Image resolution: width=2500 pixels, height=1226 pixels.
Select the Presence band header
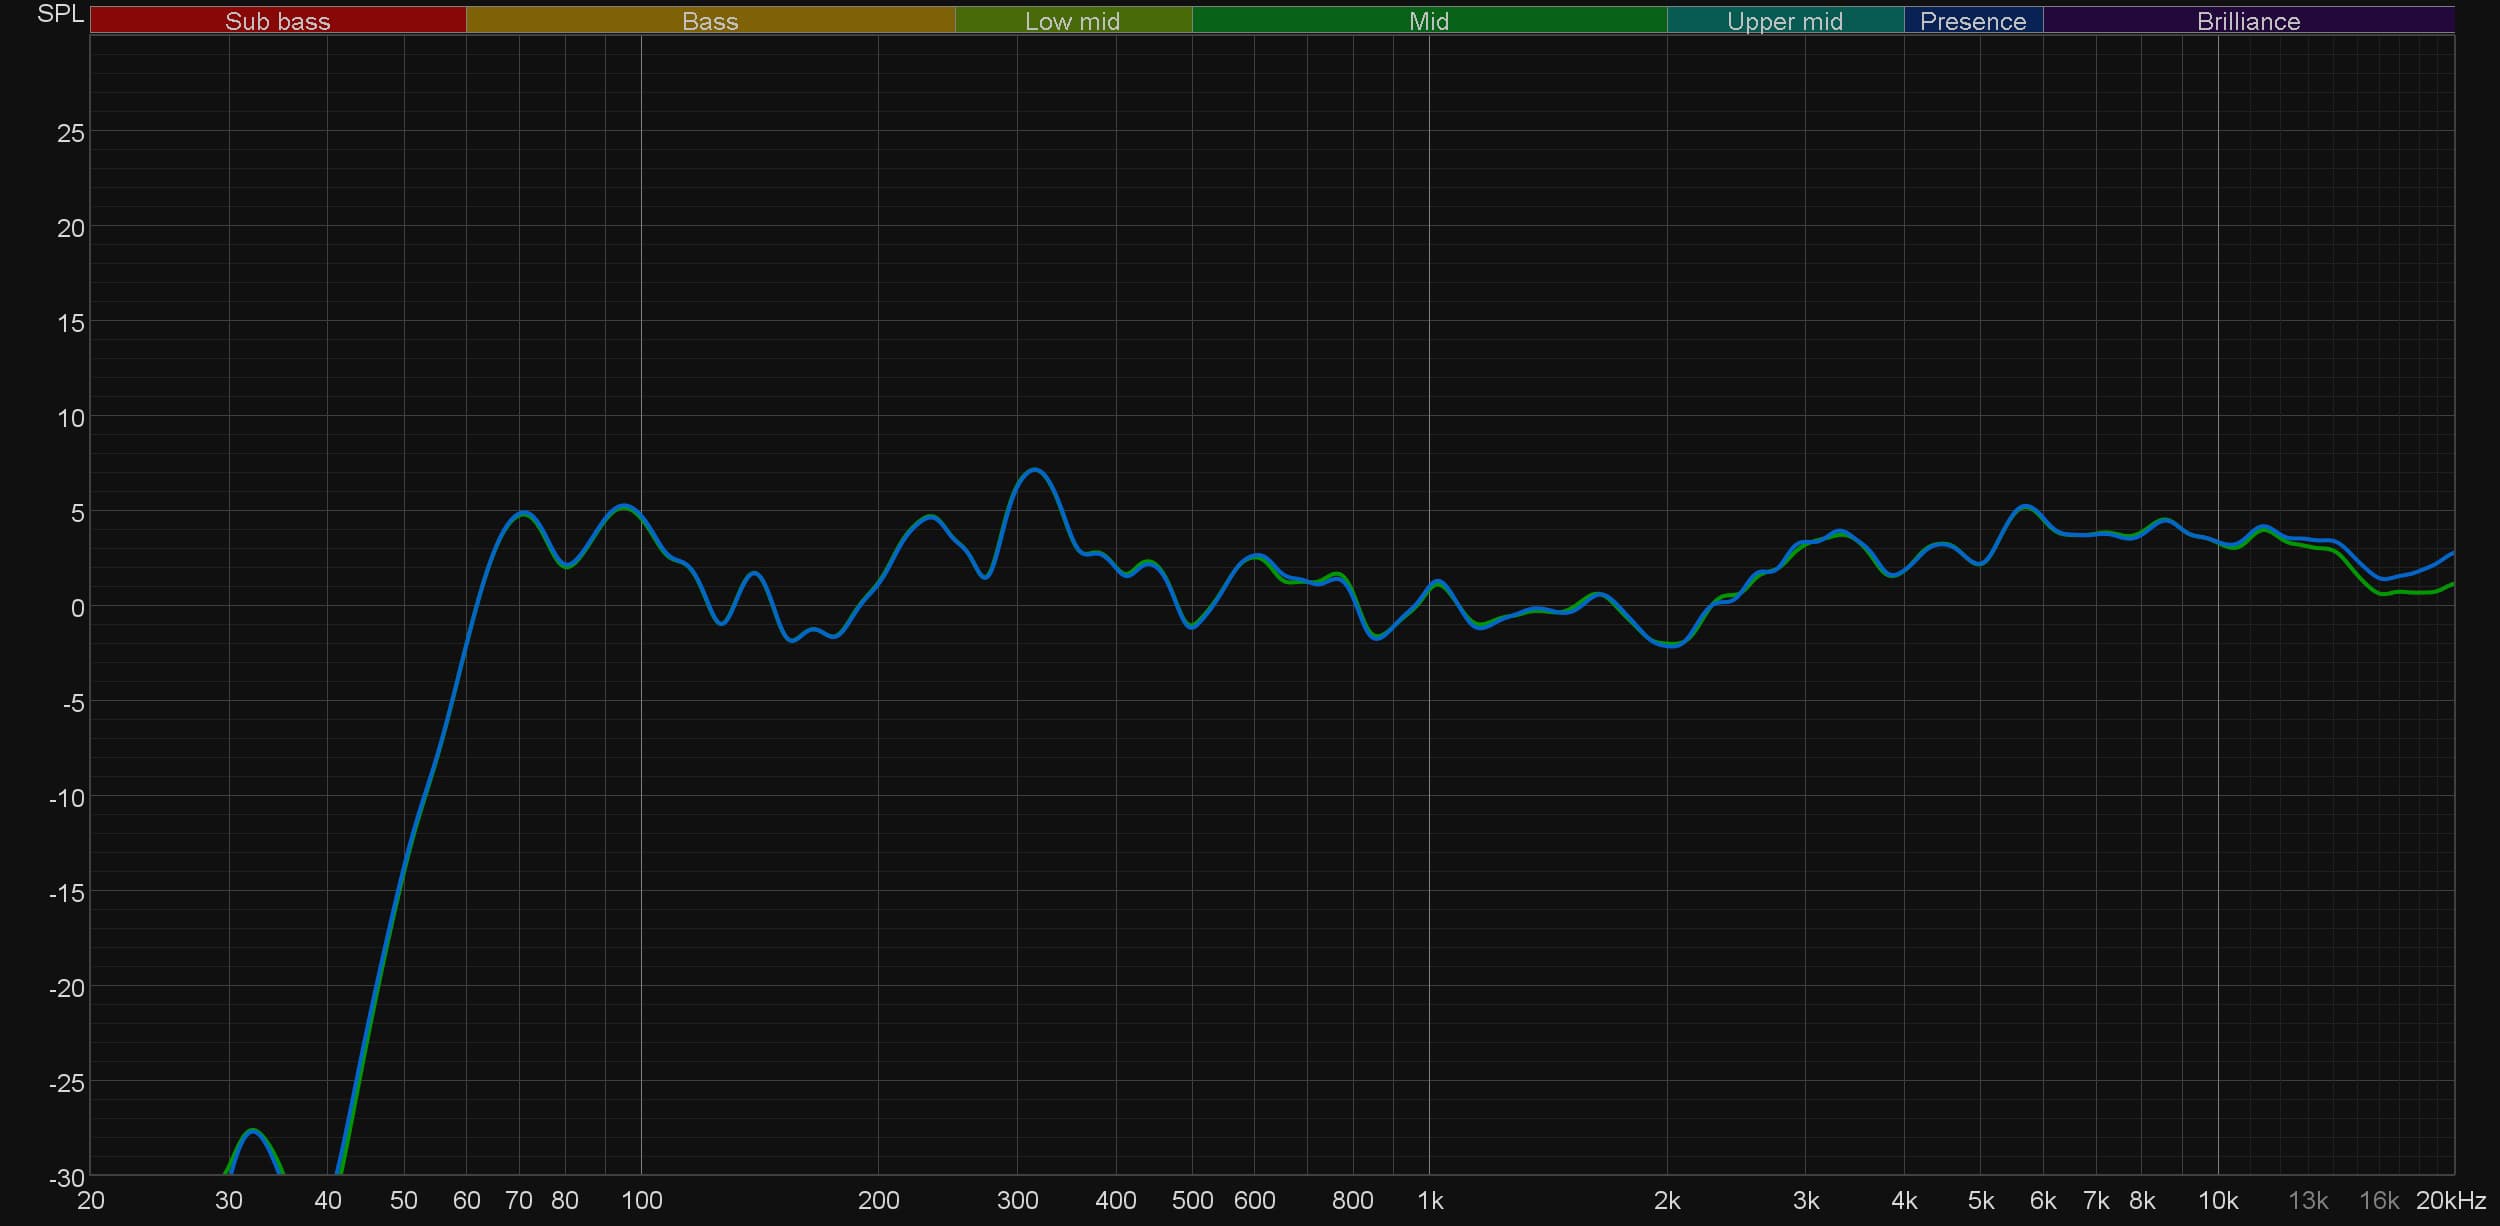[1972, 21]
